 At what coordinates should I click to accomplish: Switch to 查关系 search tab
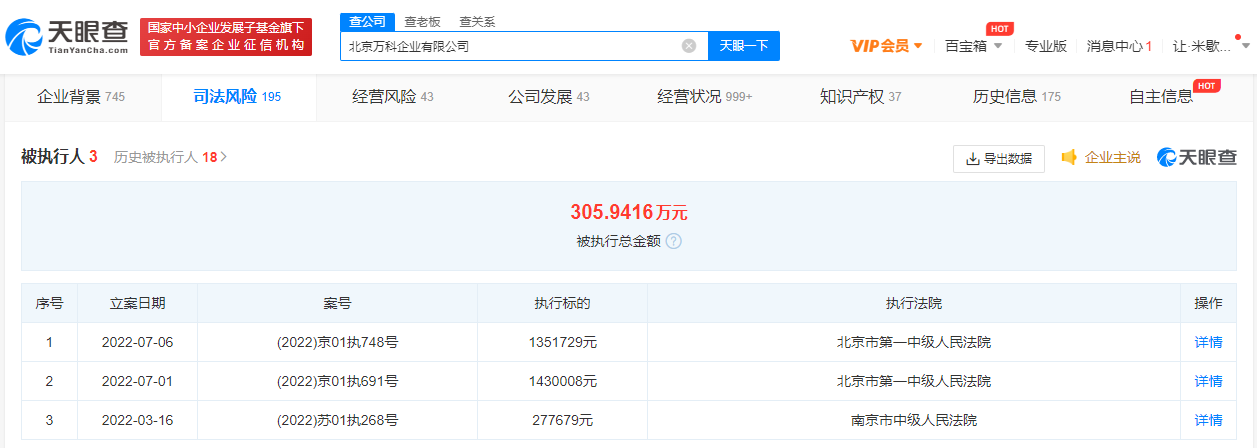(x=477, y=21)
